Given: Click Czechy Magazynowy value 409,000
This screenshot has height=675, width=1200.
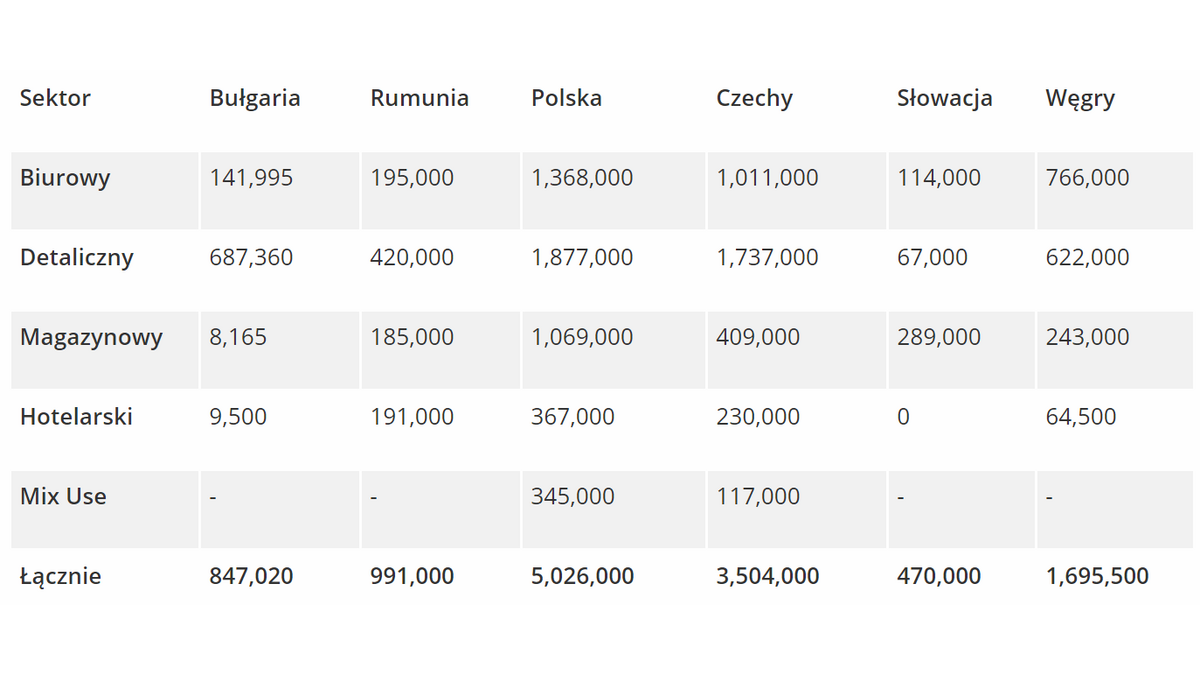Looking at the screenshot, I should coord(758,337).
